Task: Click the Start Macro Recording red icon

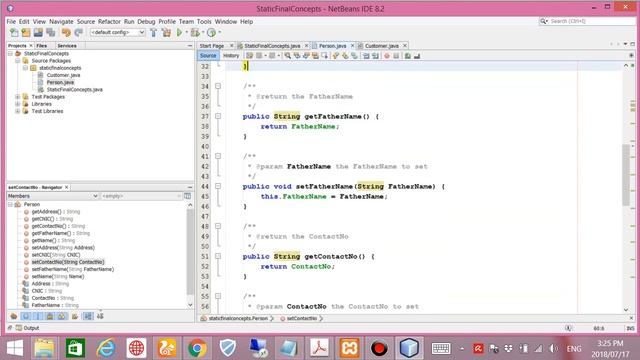Action: pos(387,56)
